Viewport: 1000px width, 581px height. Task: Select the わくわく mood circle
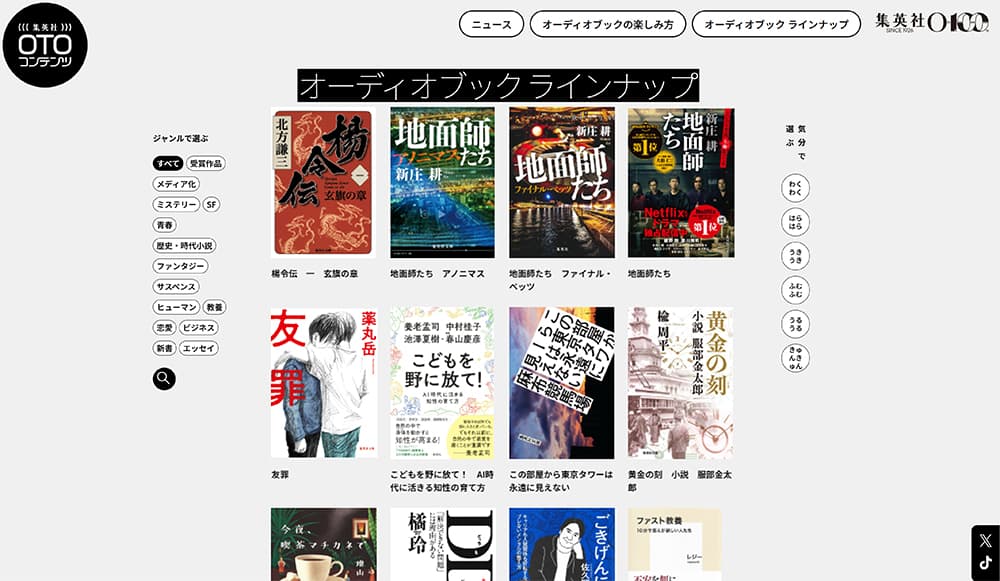pos(795,188)
